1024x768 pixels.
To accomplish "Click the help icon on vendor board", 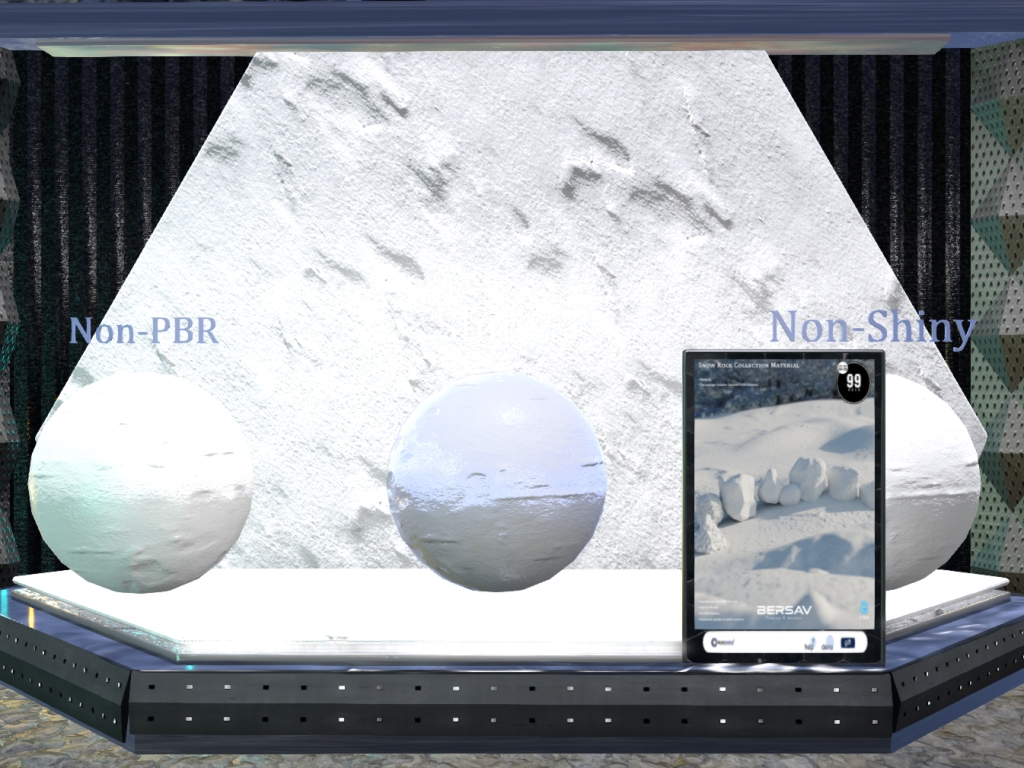I will coord(809,644).
